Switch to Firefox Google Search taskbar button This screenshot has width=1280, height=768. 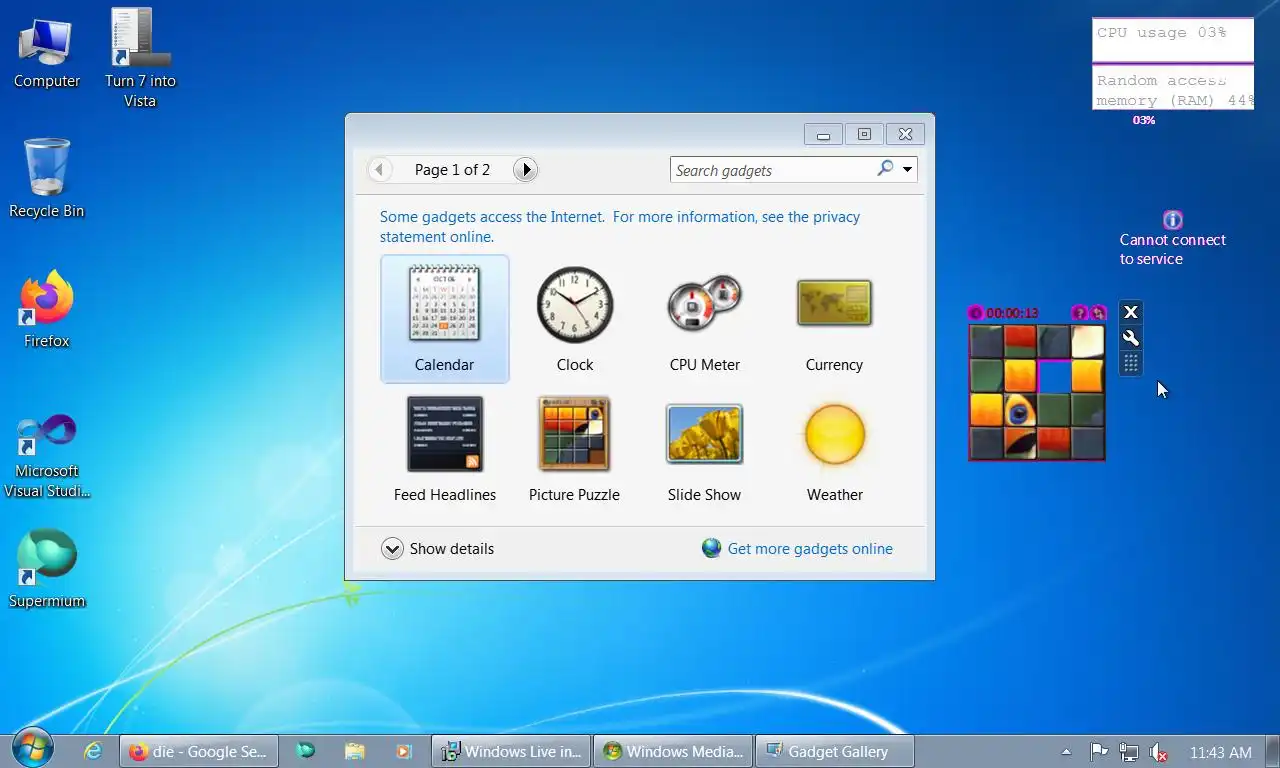pyautogui.click(x=199, y=751)
